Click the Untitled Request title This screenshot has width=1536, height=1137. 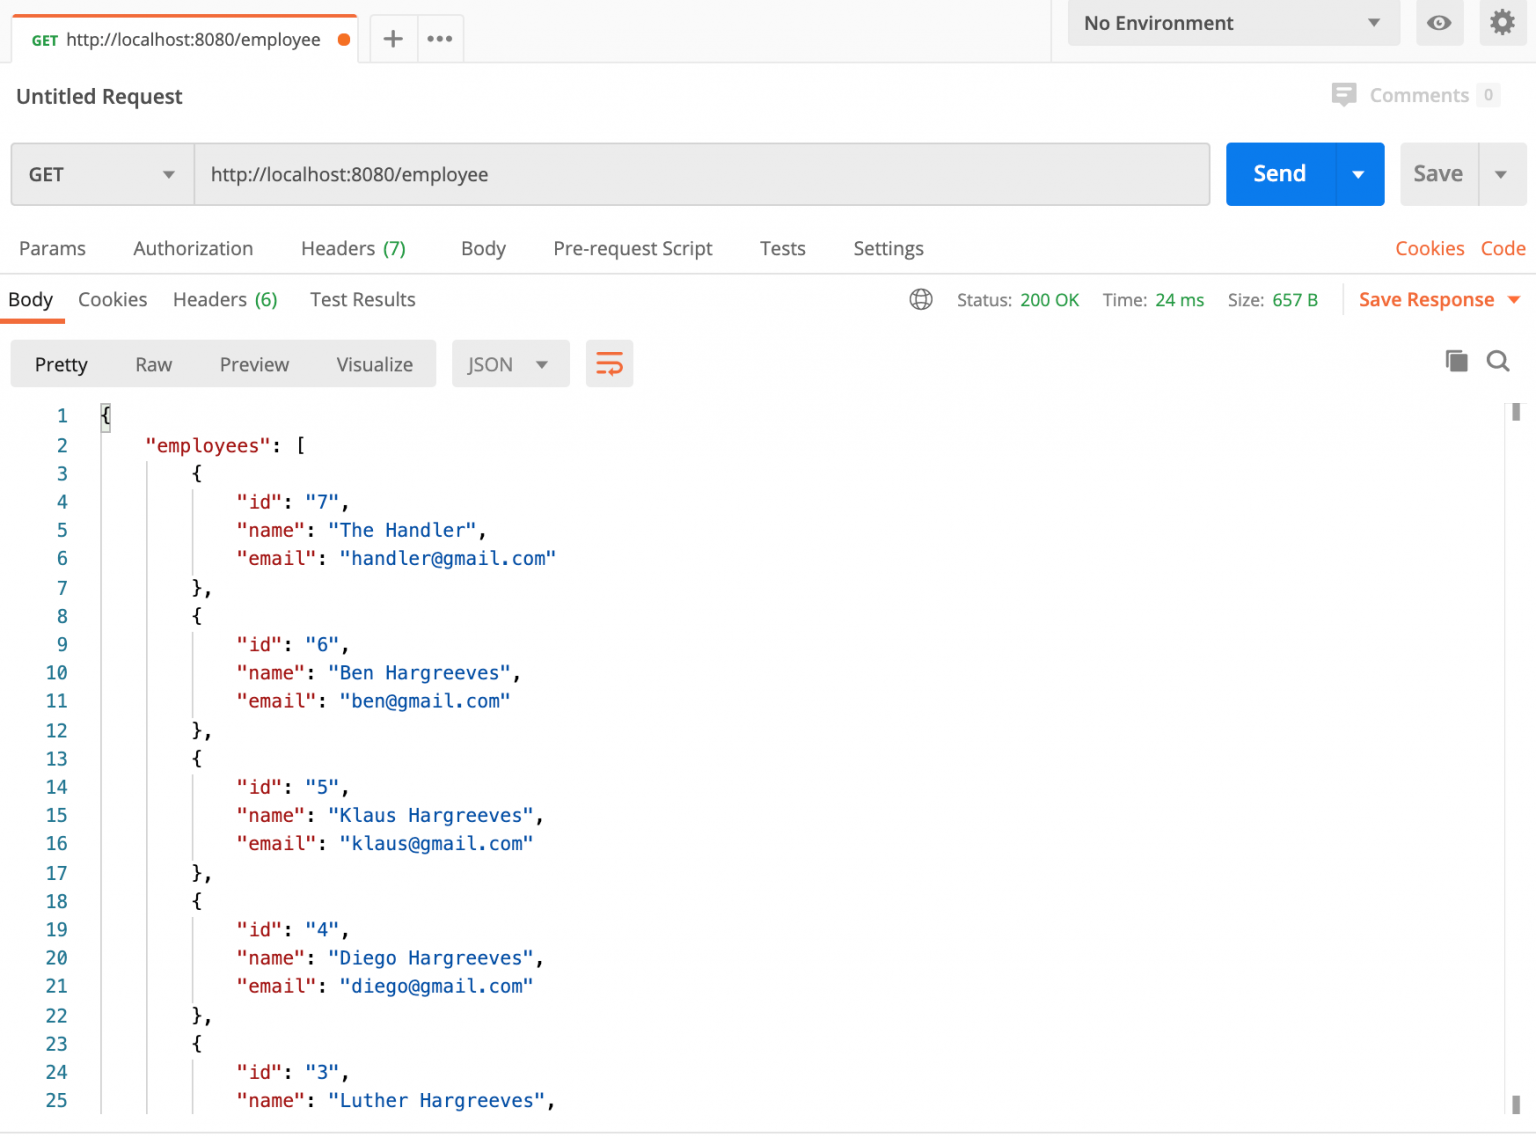click(99, 96)
